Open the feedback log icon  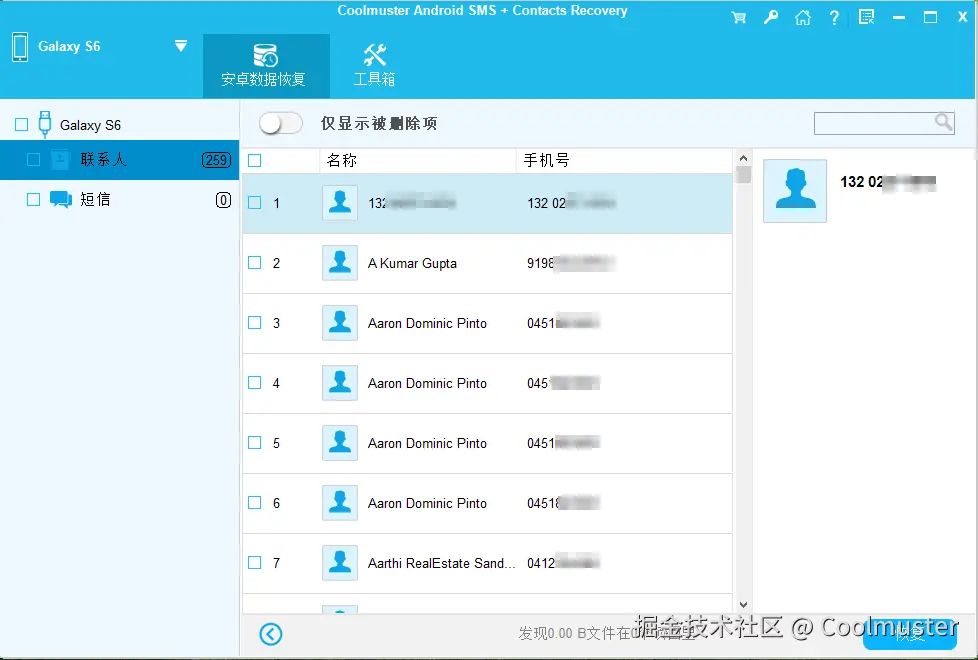click(x=866, y=17)
